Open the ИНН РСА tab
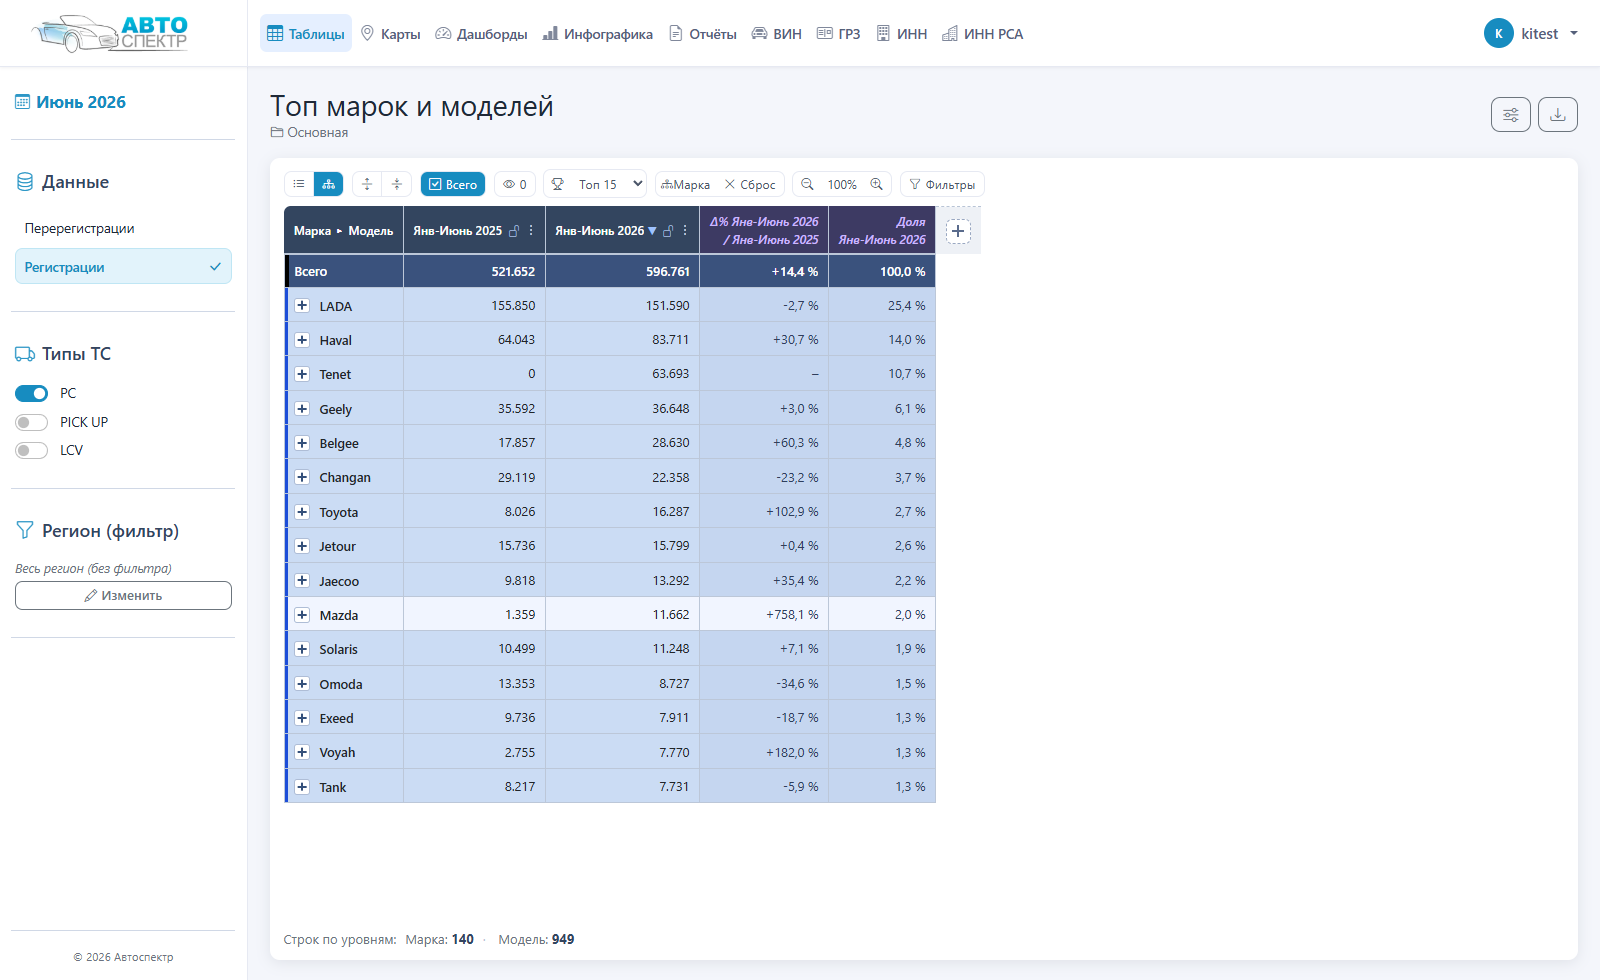This screenshot has height=980, width=1600. [x=983, y=33]
